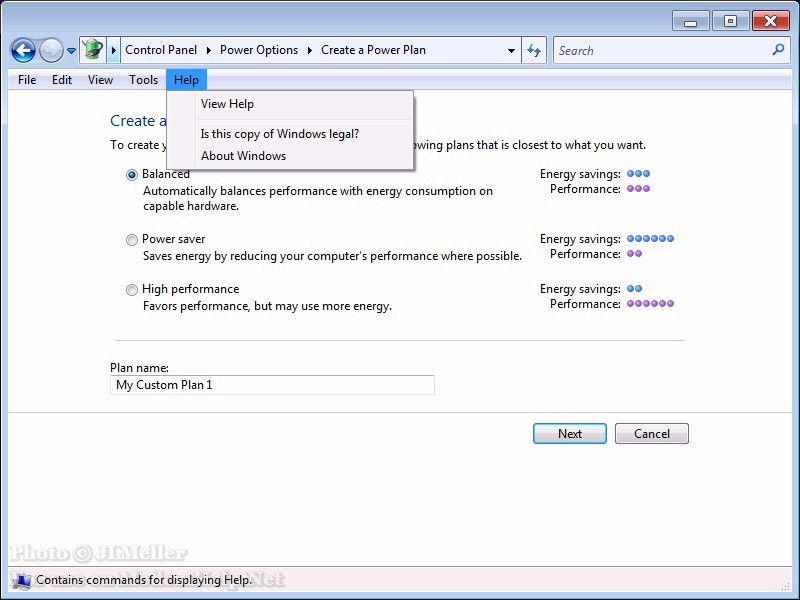Screen dimensions: 800x600
Task: Go to Power Options breadcrumb
Action: pyautogui.click(x=259, y=50)
